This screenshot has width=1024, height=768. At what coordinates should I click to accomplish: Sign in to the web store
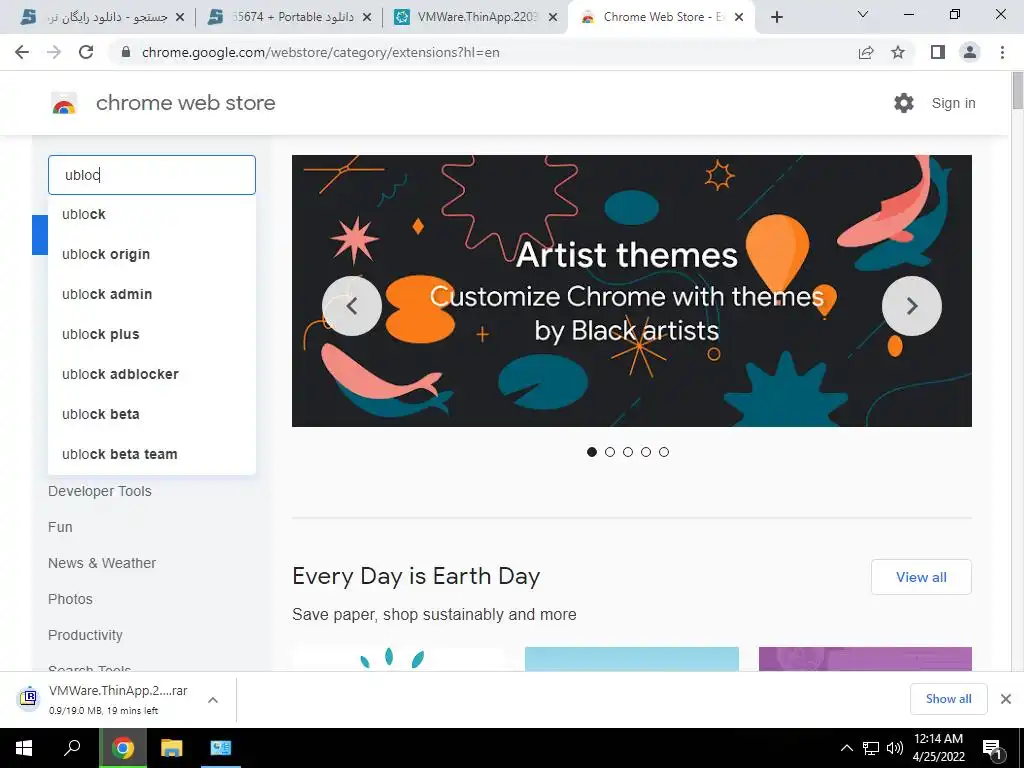coord(953,103)
